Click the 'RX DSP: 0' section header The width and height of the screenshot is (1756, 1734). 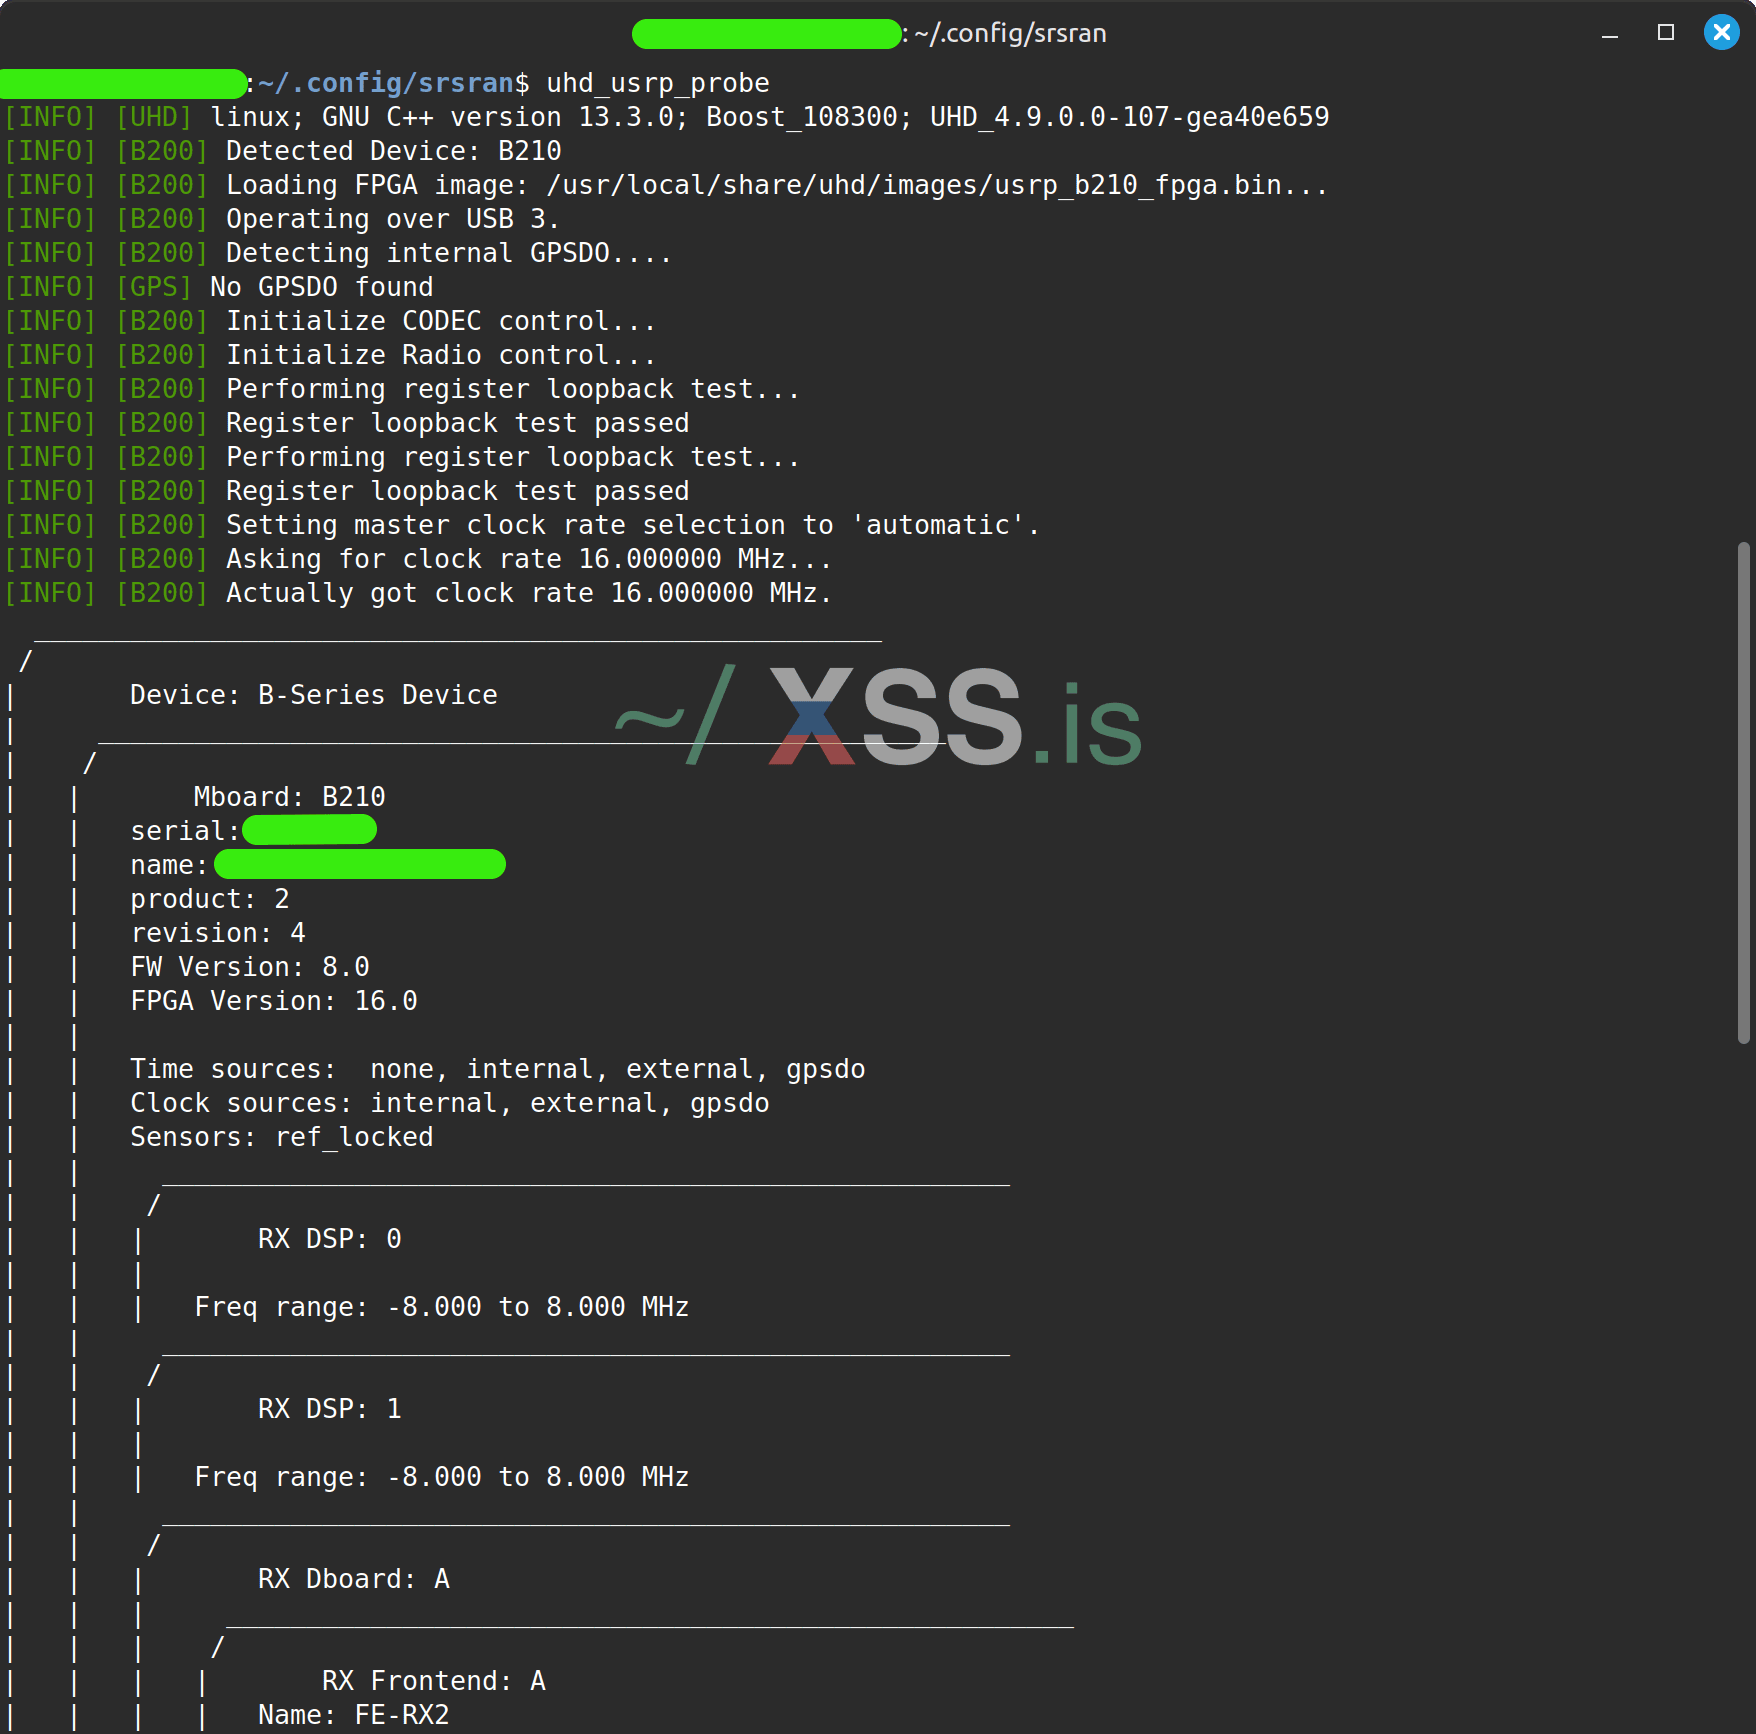329,1238
